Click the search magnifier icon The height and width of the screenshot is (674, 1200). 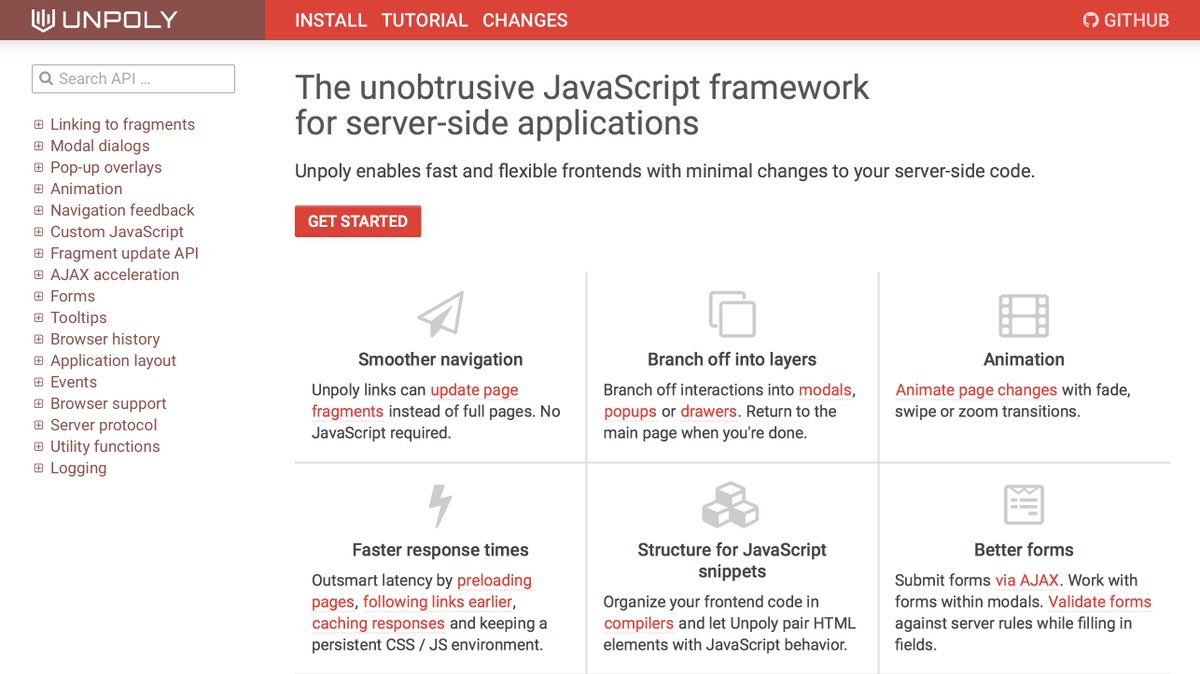(46, 79)
